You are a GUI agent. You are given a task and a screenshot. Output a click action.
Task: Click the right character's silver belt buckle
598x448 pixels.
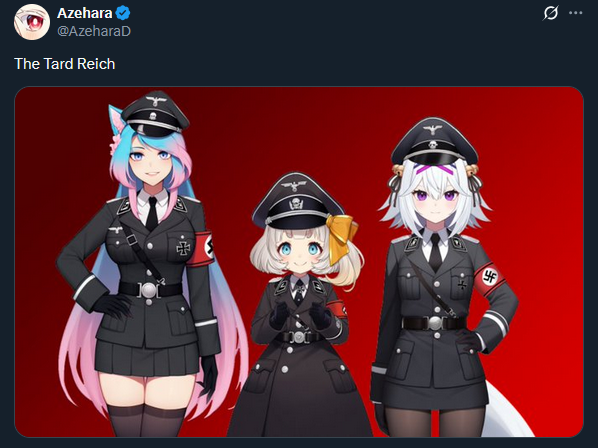[x=435, y=323]
